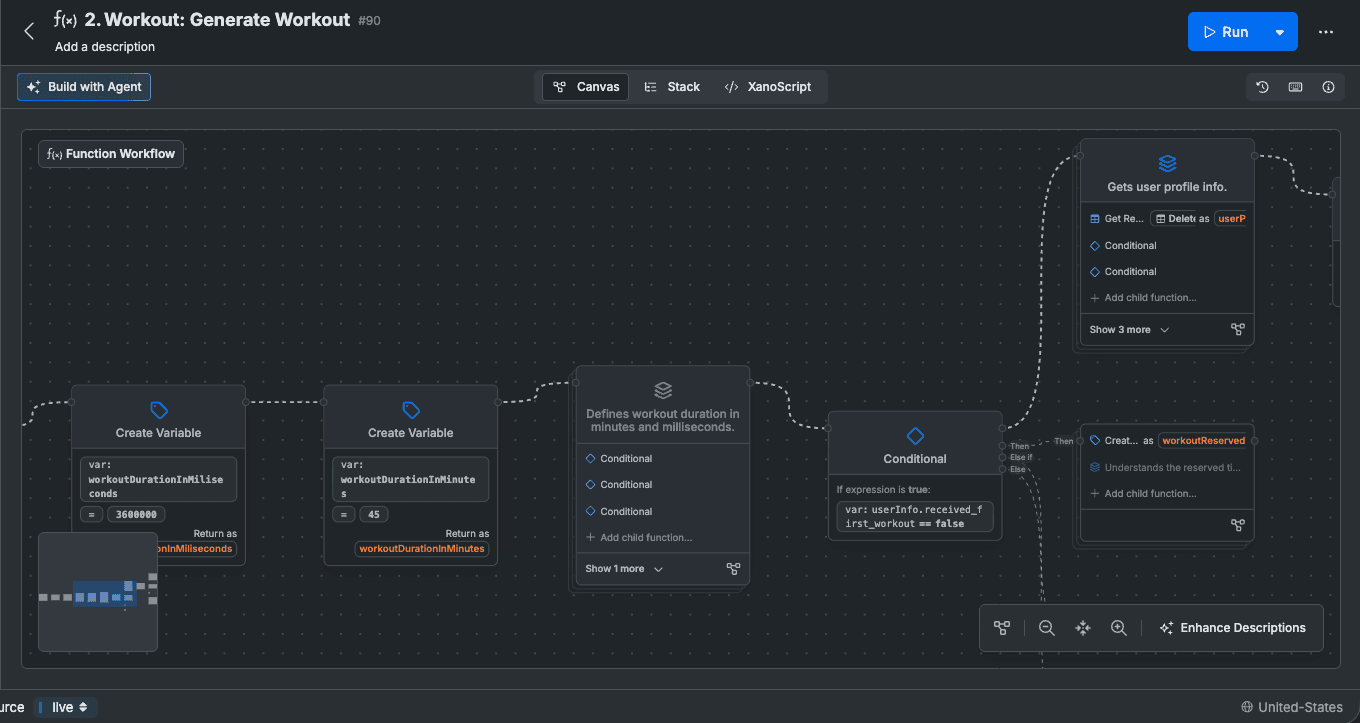Image resolution: width=1360 pixels, height=723 pixels.
Task: Click the zoom out magnifier icon
Action: tap(1047, 628)
